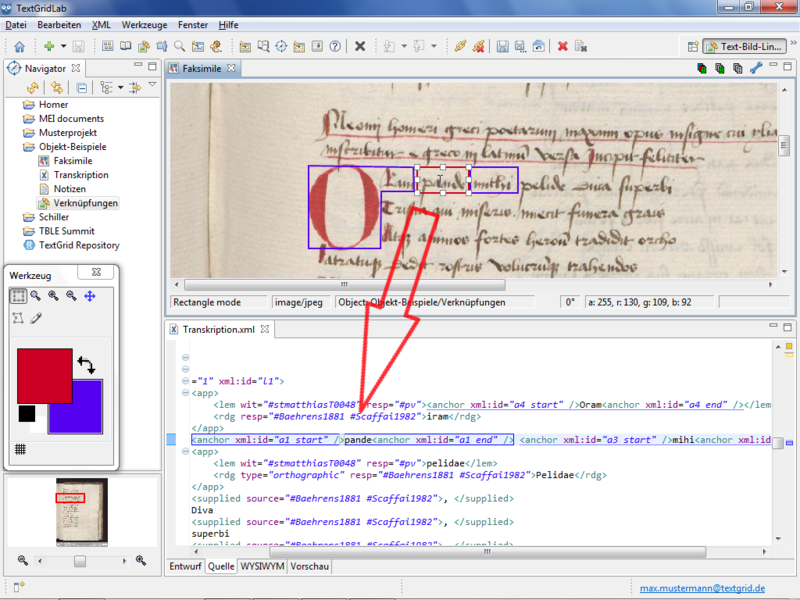Click the home icon in main toolbar
800x600 pixels.
click(18, 46)
